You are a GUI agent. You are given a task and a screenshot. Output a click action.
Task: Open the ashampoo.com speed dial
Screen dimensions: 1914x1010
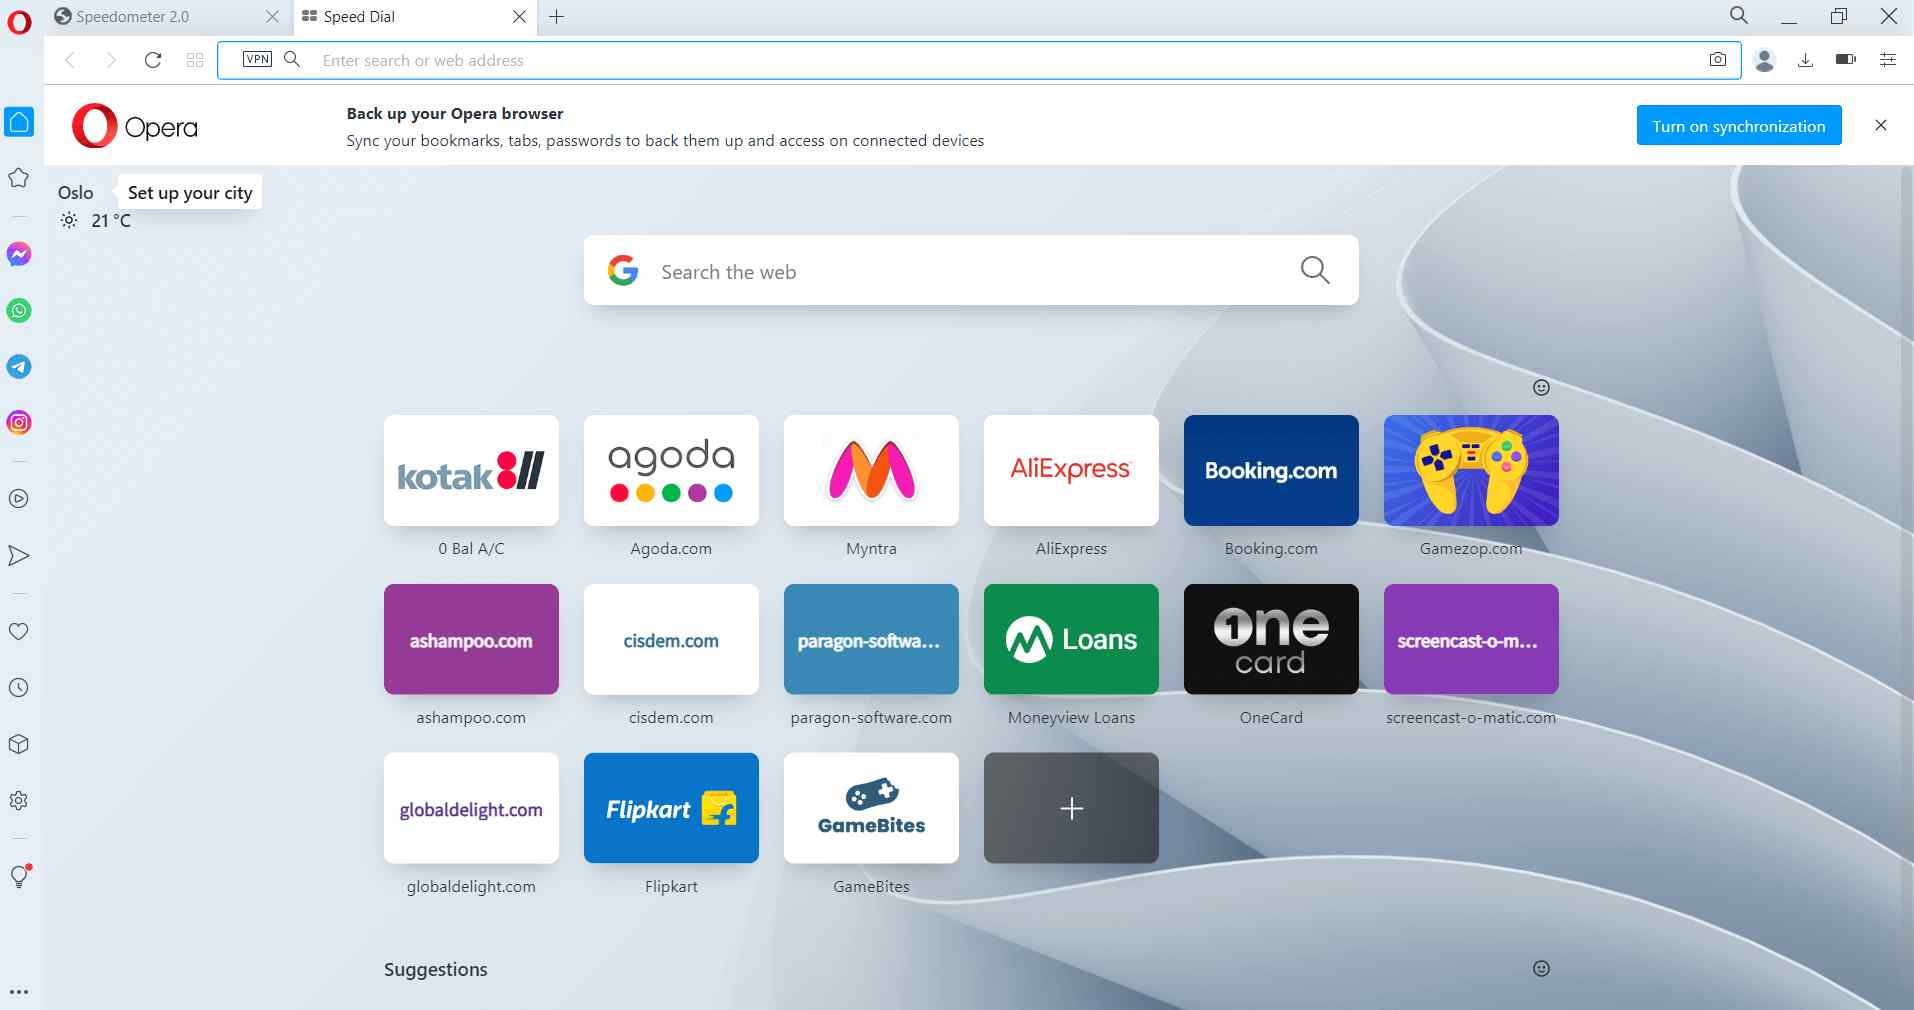pos(471,640)
